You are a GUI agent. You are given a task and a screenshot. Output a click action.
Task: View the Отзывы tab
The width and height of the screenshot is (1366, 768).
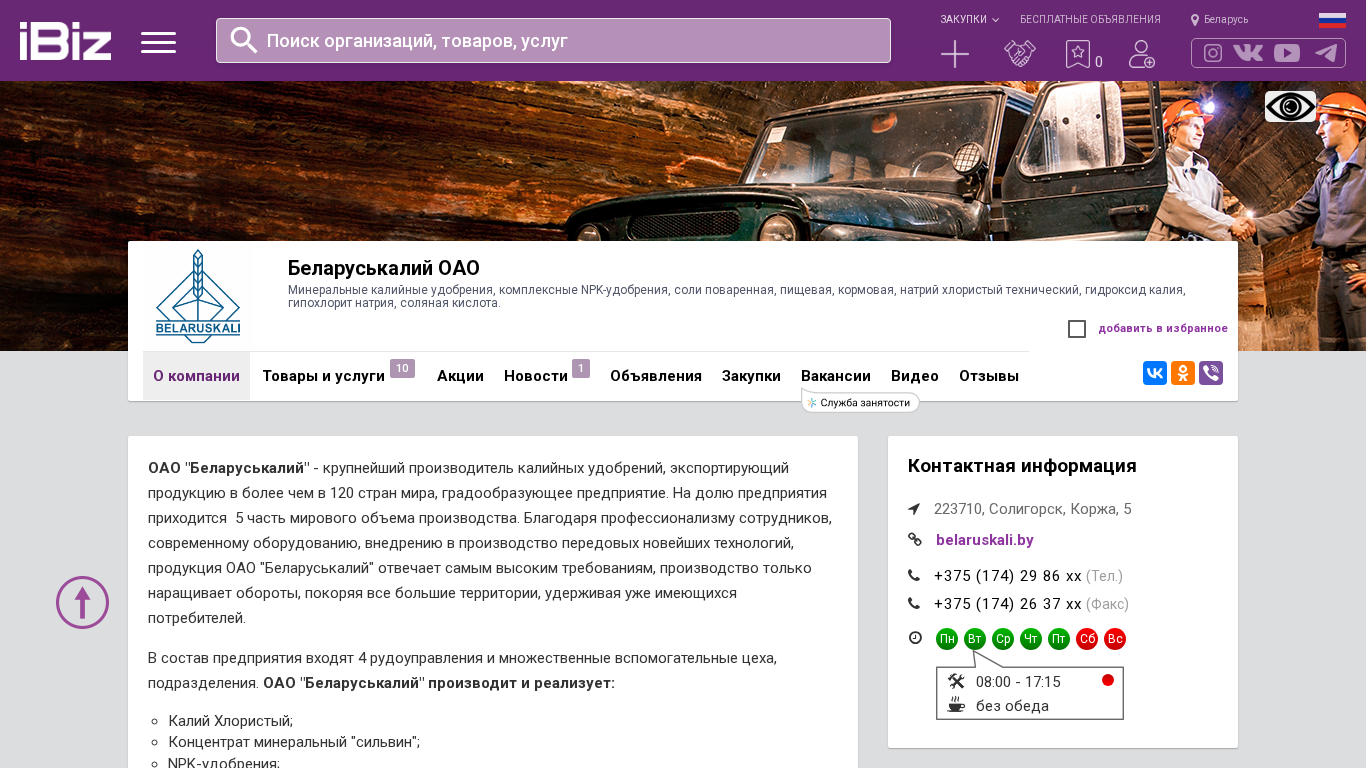pyautogui.click(x=989, y=376)
